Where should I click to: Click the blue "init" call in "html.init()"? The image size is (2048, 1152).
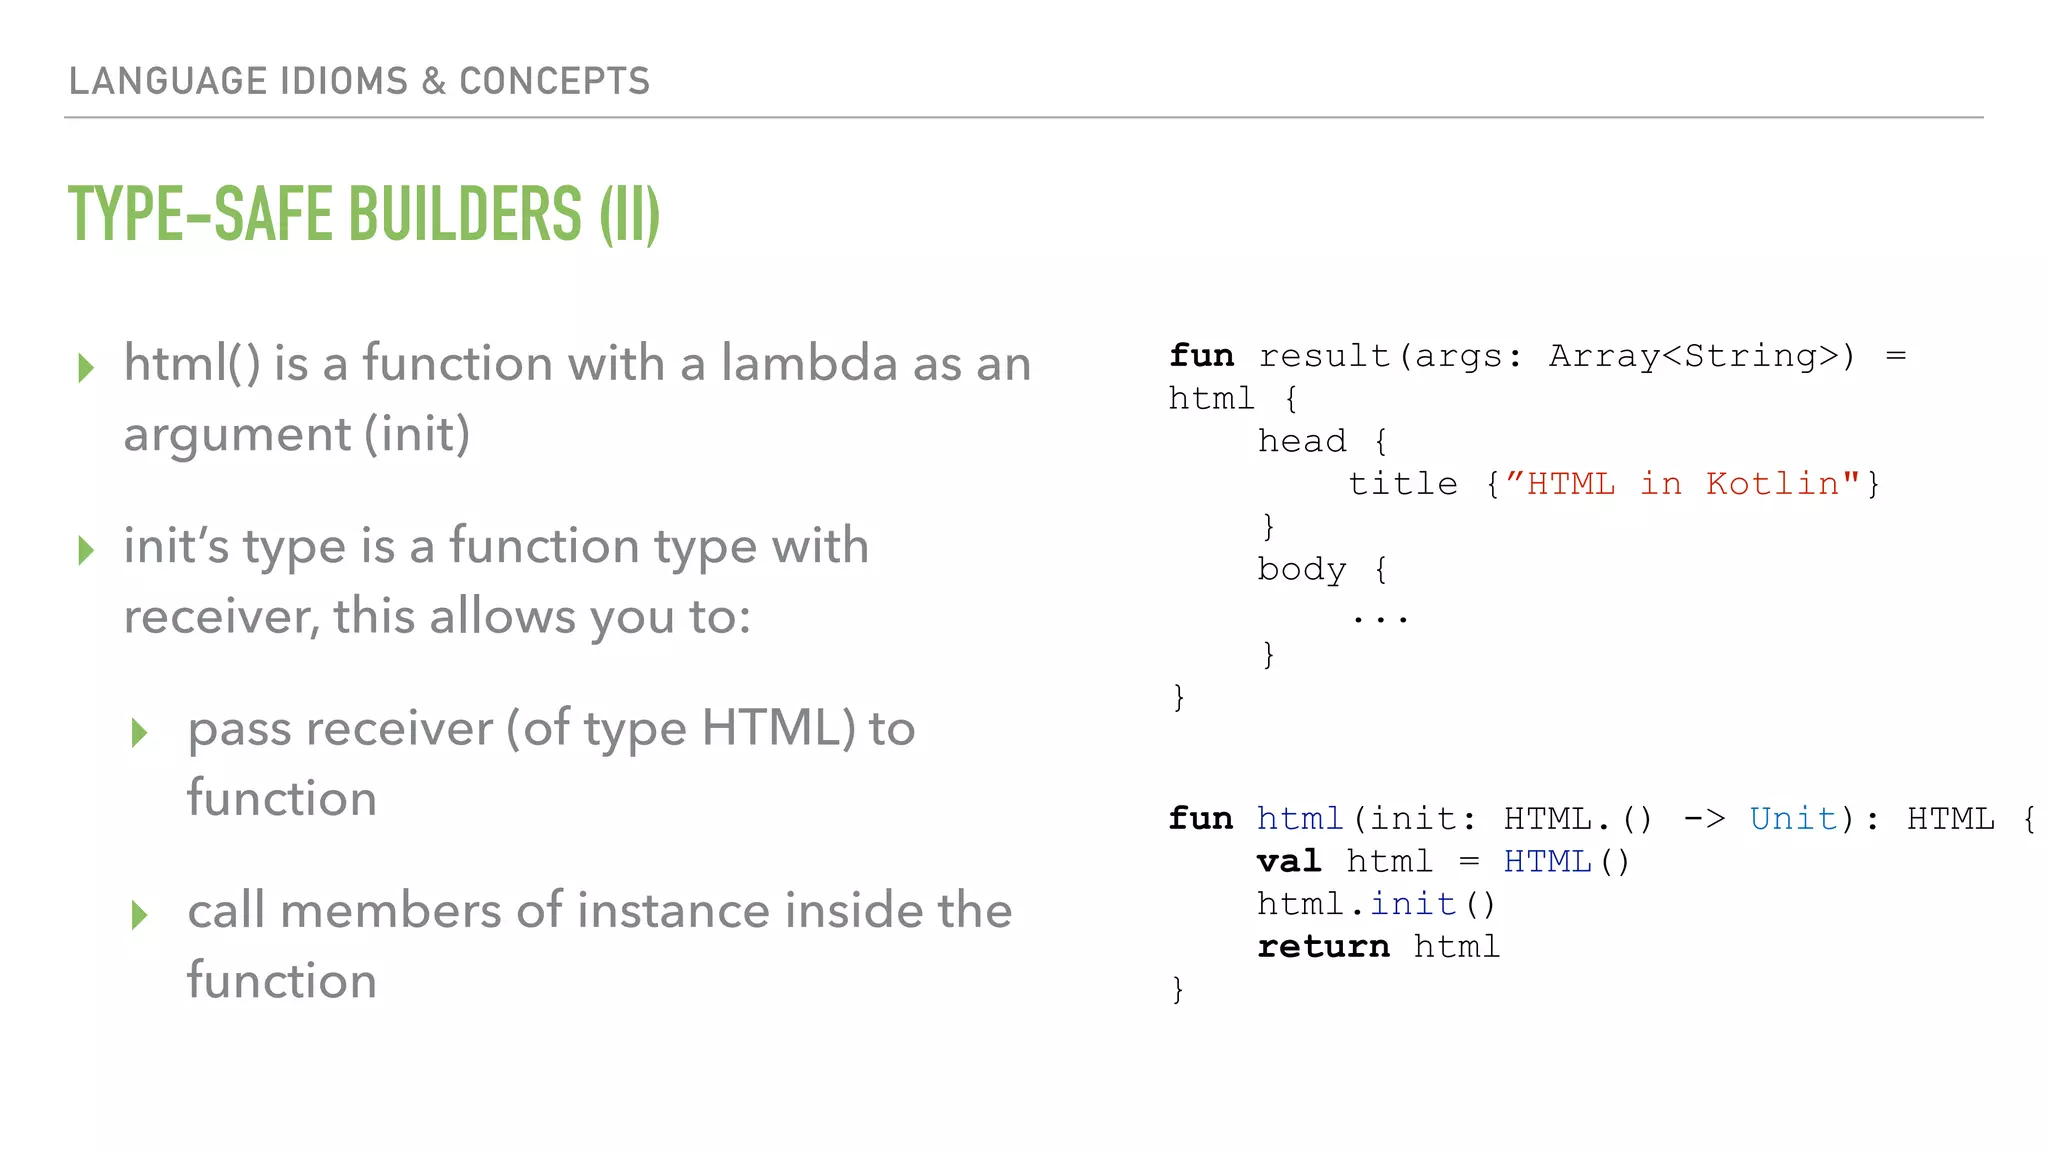click(1412, 904)
